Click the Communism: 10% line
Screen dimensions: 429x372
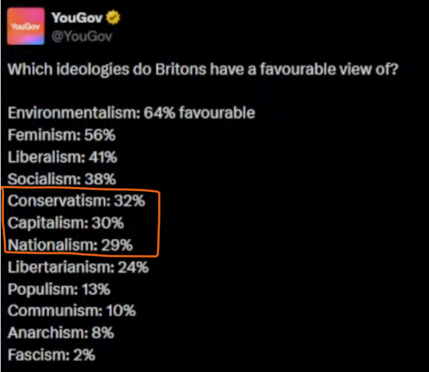pos(72,311)
